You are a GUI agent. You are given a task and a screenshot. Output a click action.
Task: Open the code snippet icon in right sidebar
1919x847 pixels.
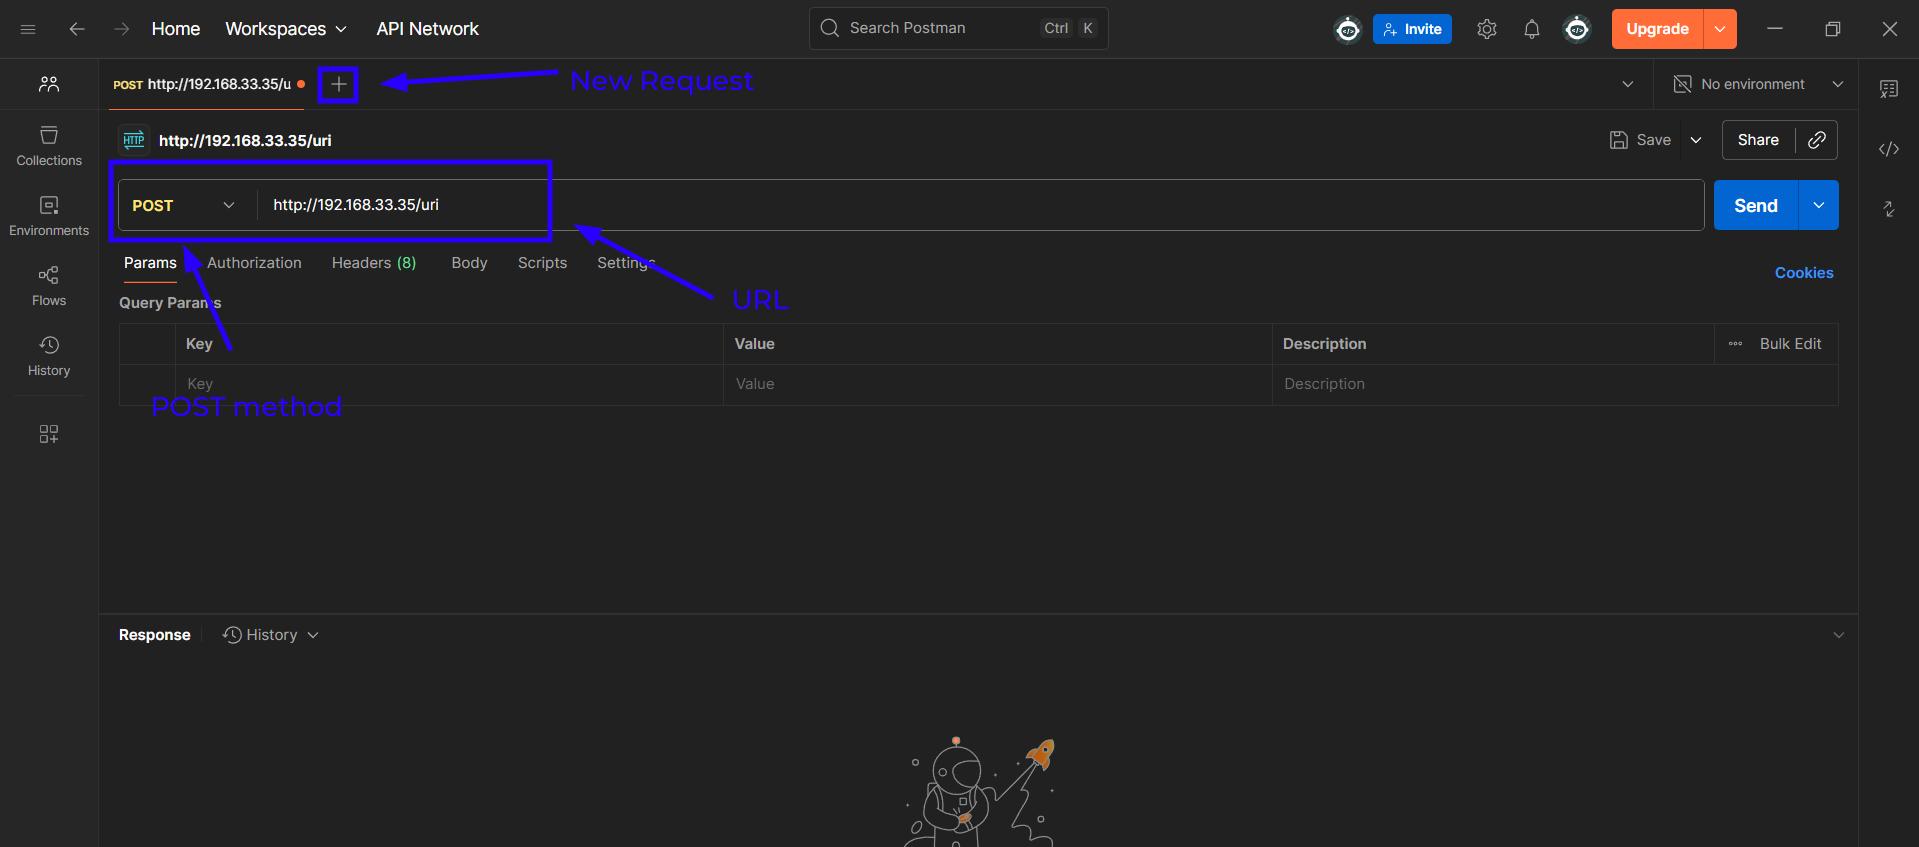click(1889, 149)
